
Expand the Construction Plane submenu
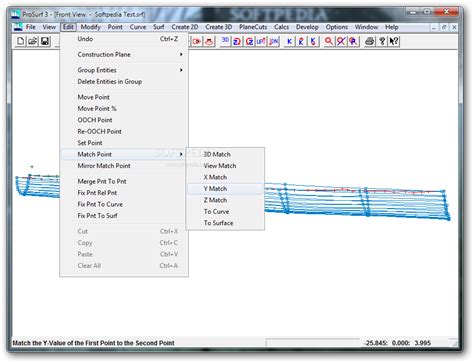(124, 54)
